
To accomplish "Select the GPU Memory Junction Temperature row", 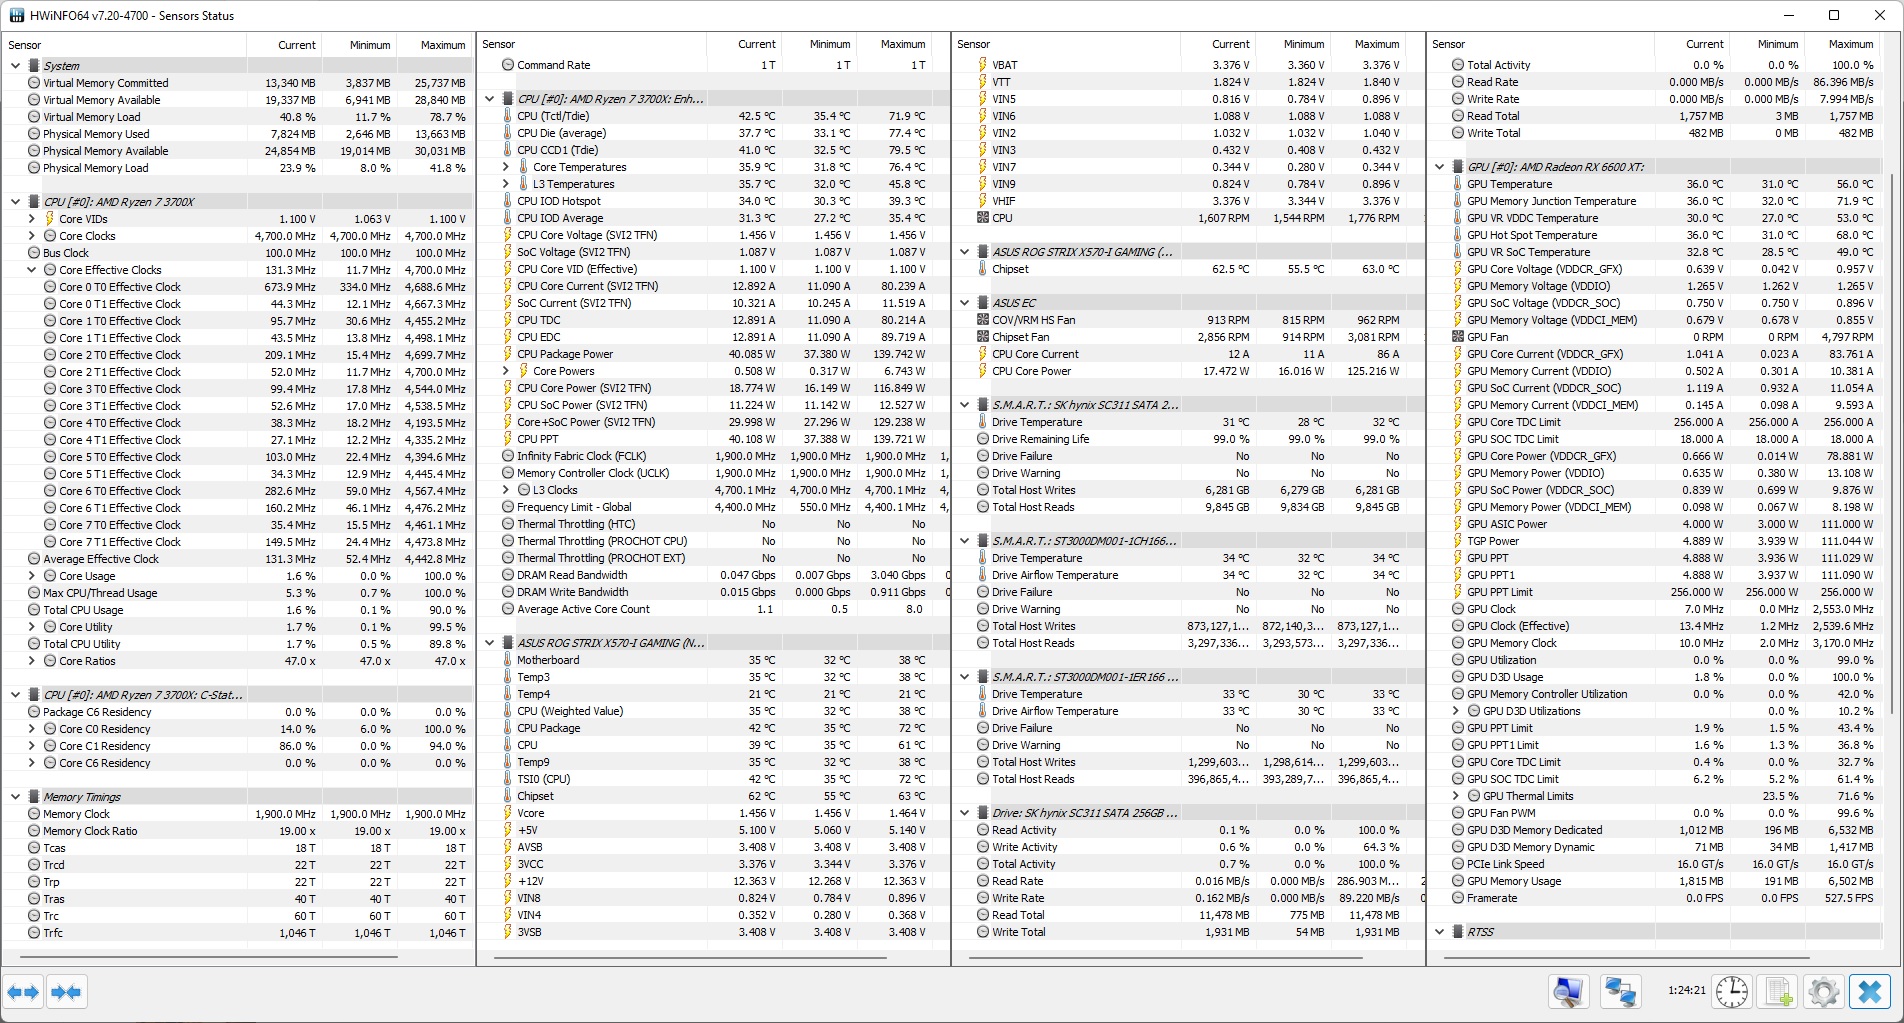I will pyautogui.click(x=1657, y=201).
